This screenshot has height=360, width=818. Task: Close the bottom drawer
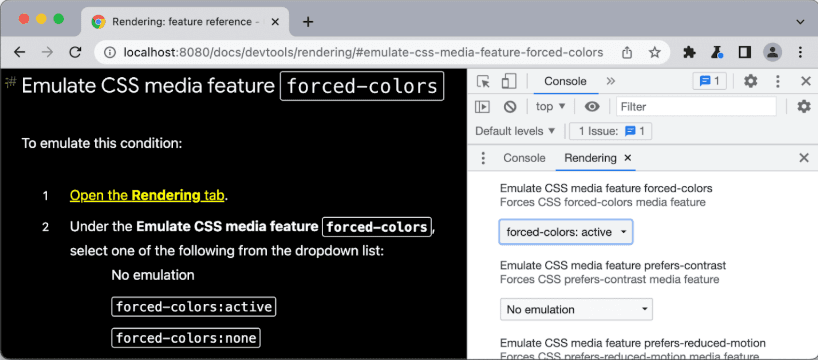pyautogui.click(x=804, y=158)
